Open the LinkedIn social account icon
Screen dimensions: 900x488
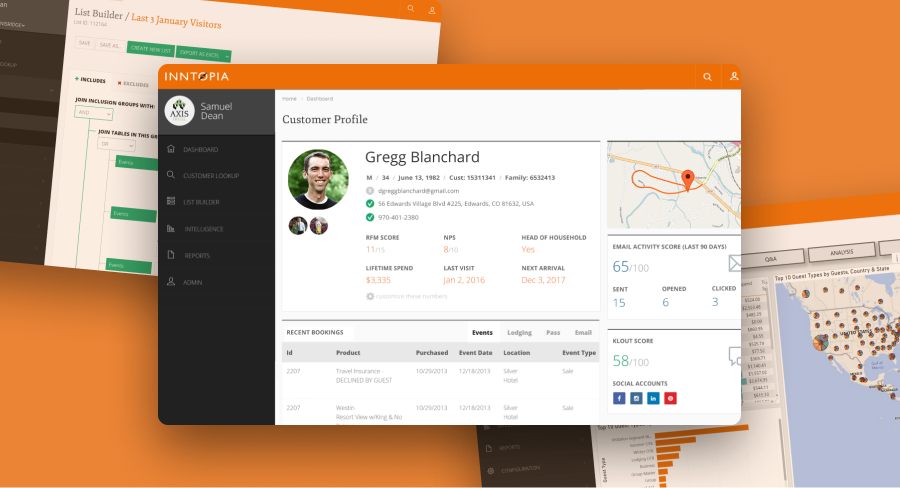click(653, 398)
